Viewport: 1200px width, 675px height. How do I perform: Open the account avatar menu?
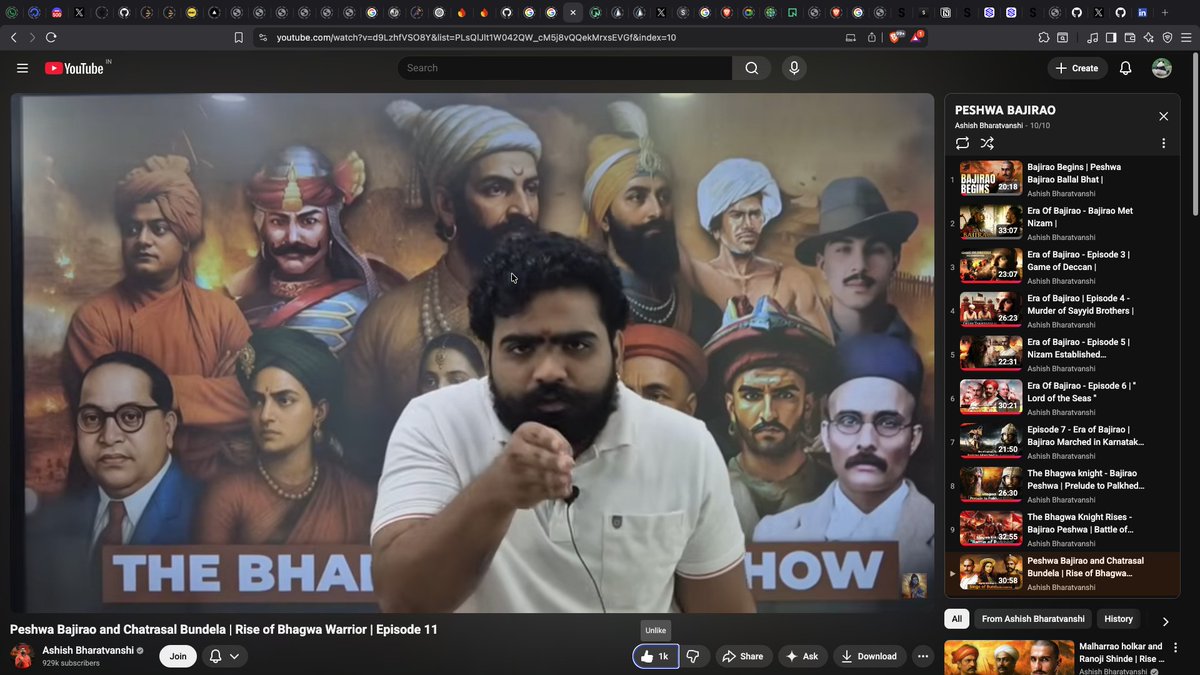click(x=1162, y=68)
